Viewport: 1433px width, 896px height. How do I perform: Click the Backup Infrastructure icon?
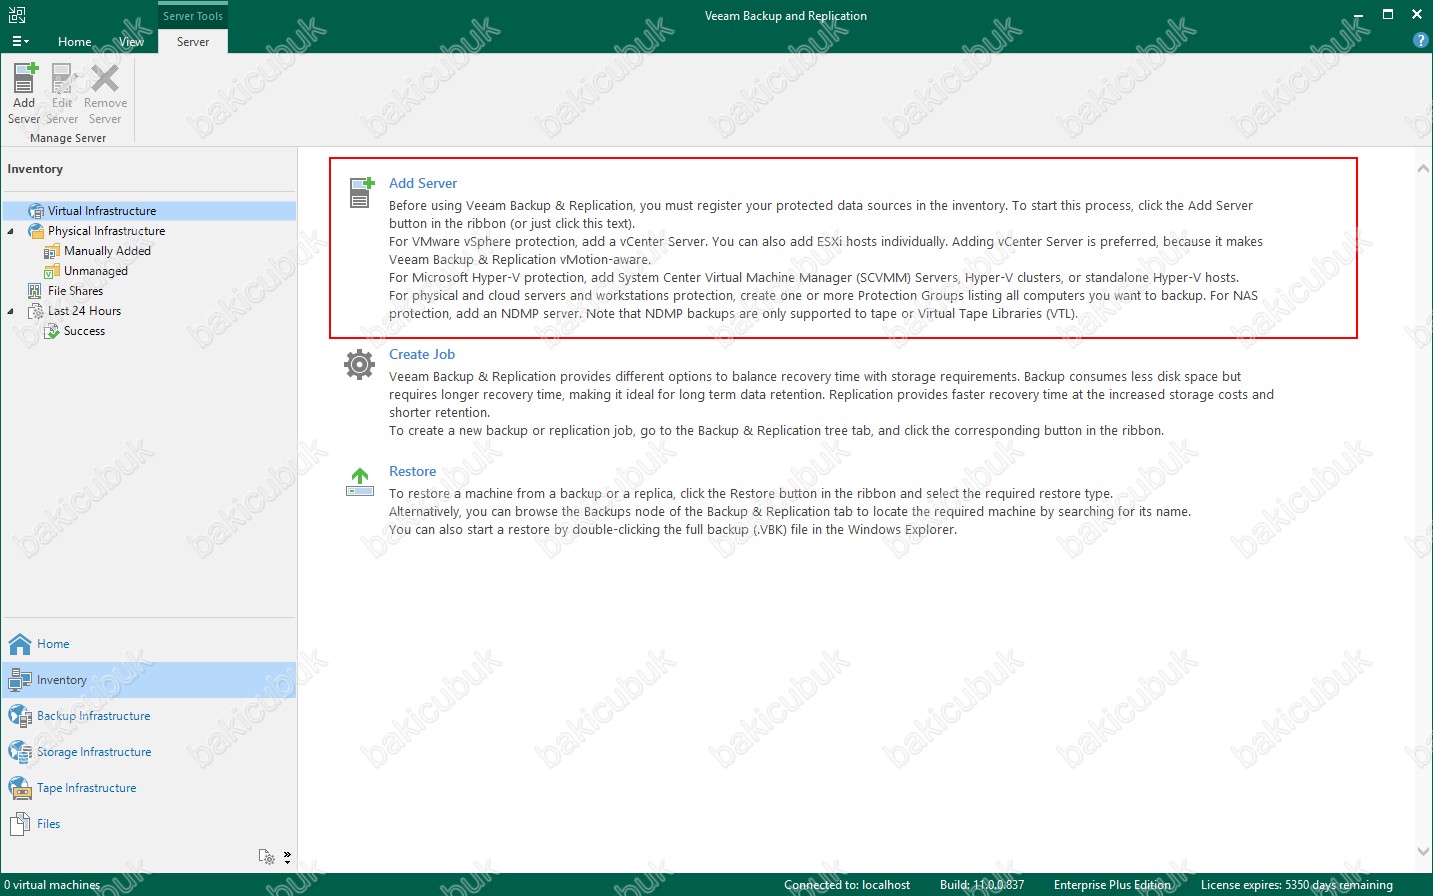[x=20, y=716]
